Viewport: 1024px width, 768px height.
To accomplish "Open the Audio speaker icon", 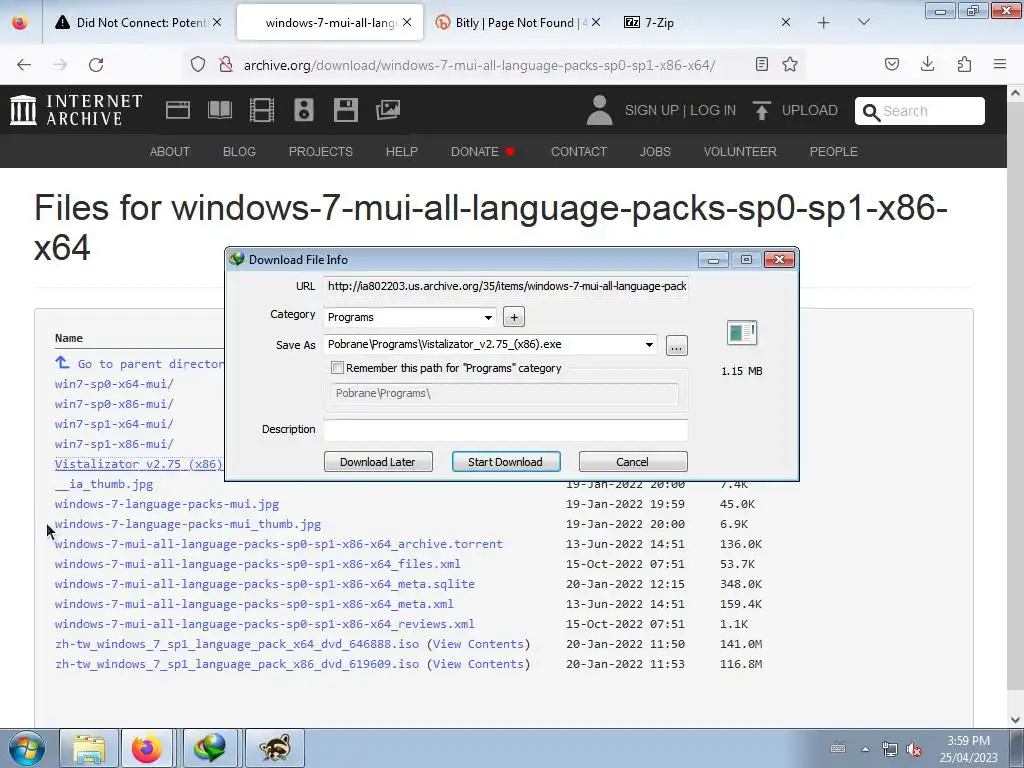I will (x=304, y=110).
